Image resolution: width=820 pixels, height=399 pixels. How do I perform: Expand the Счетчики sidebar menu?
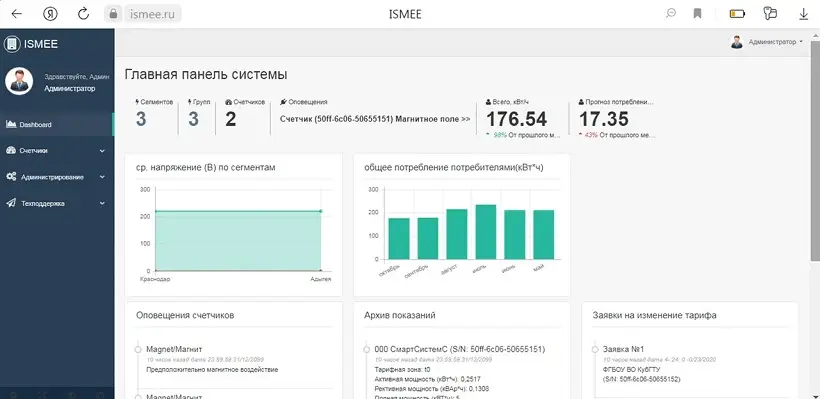(x=56, y=151)
